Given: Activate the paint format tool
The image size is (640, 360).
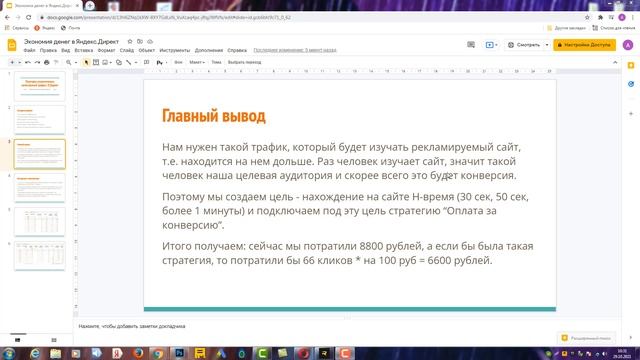Looking at the screenshot, I should [x=56, y=62].
